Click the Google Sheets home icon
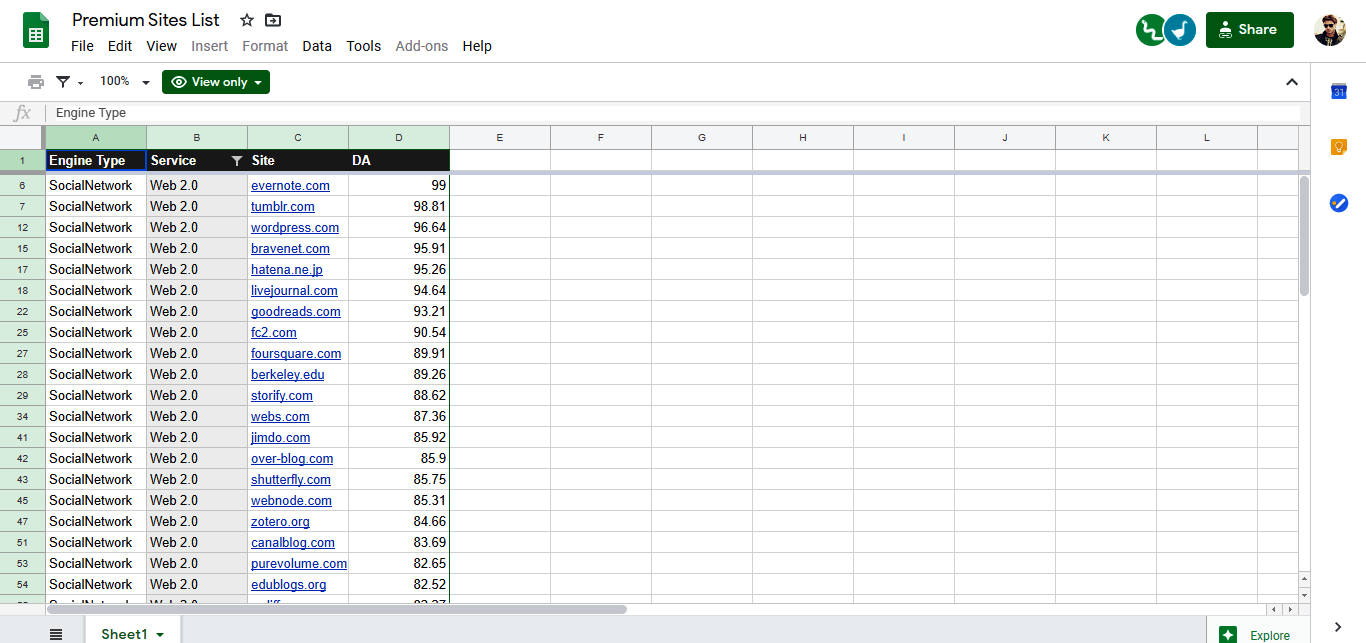The height and width of the screenshot is (643, 1366). [36, 30]
